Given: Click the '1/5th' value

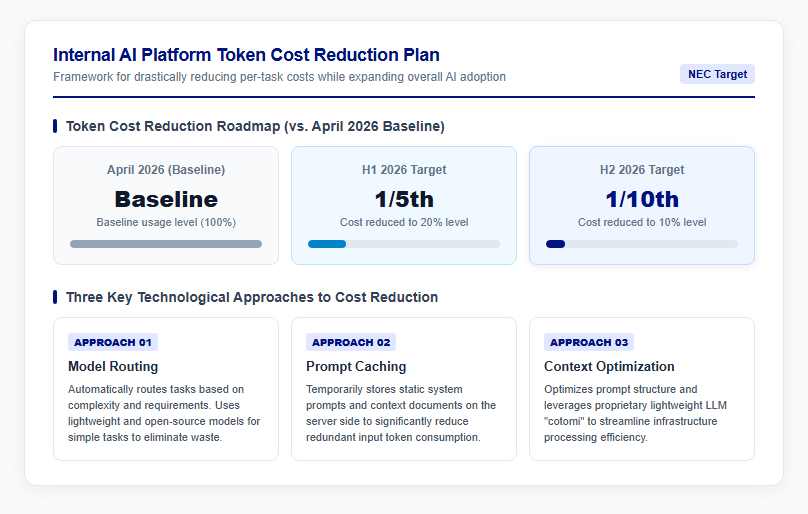Looking at the screenshot, I should tap(404, 199).
